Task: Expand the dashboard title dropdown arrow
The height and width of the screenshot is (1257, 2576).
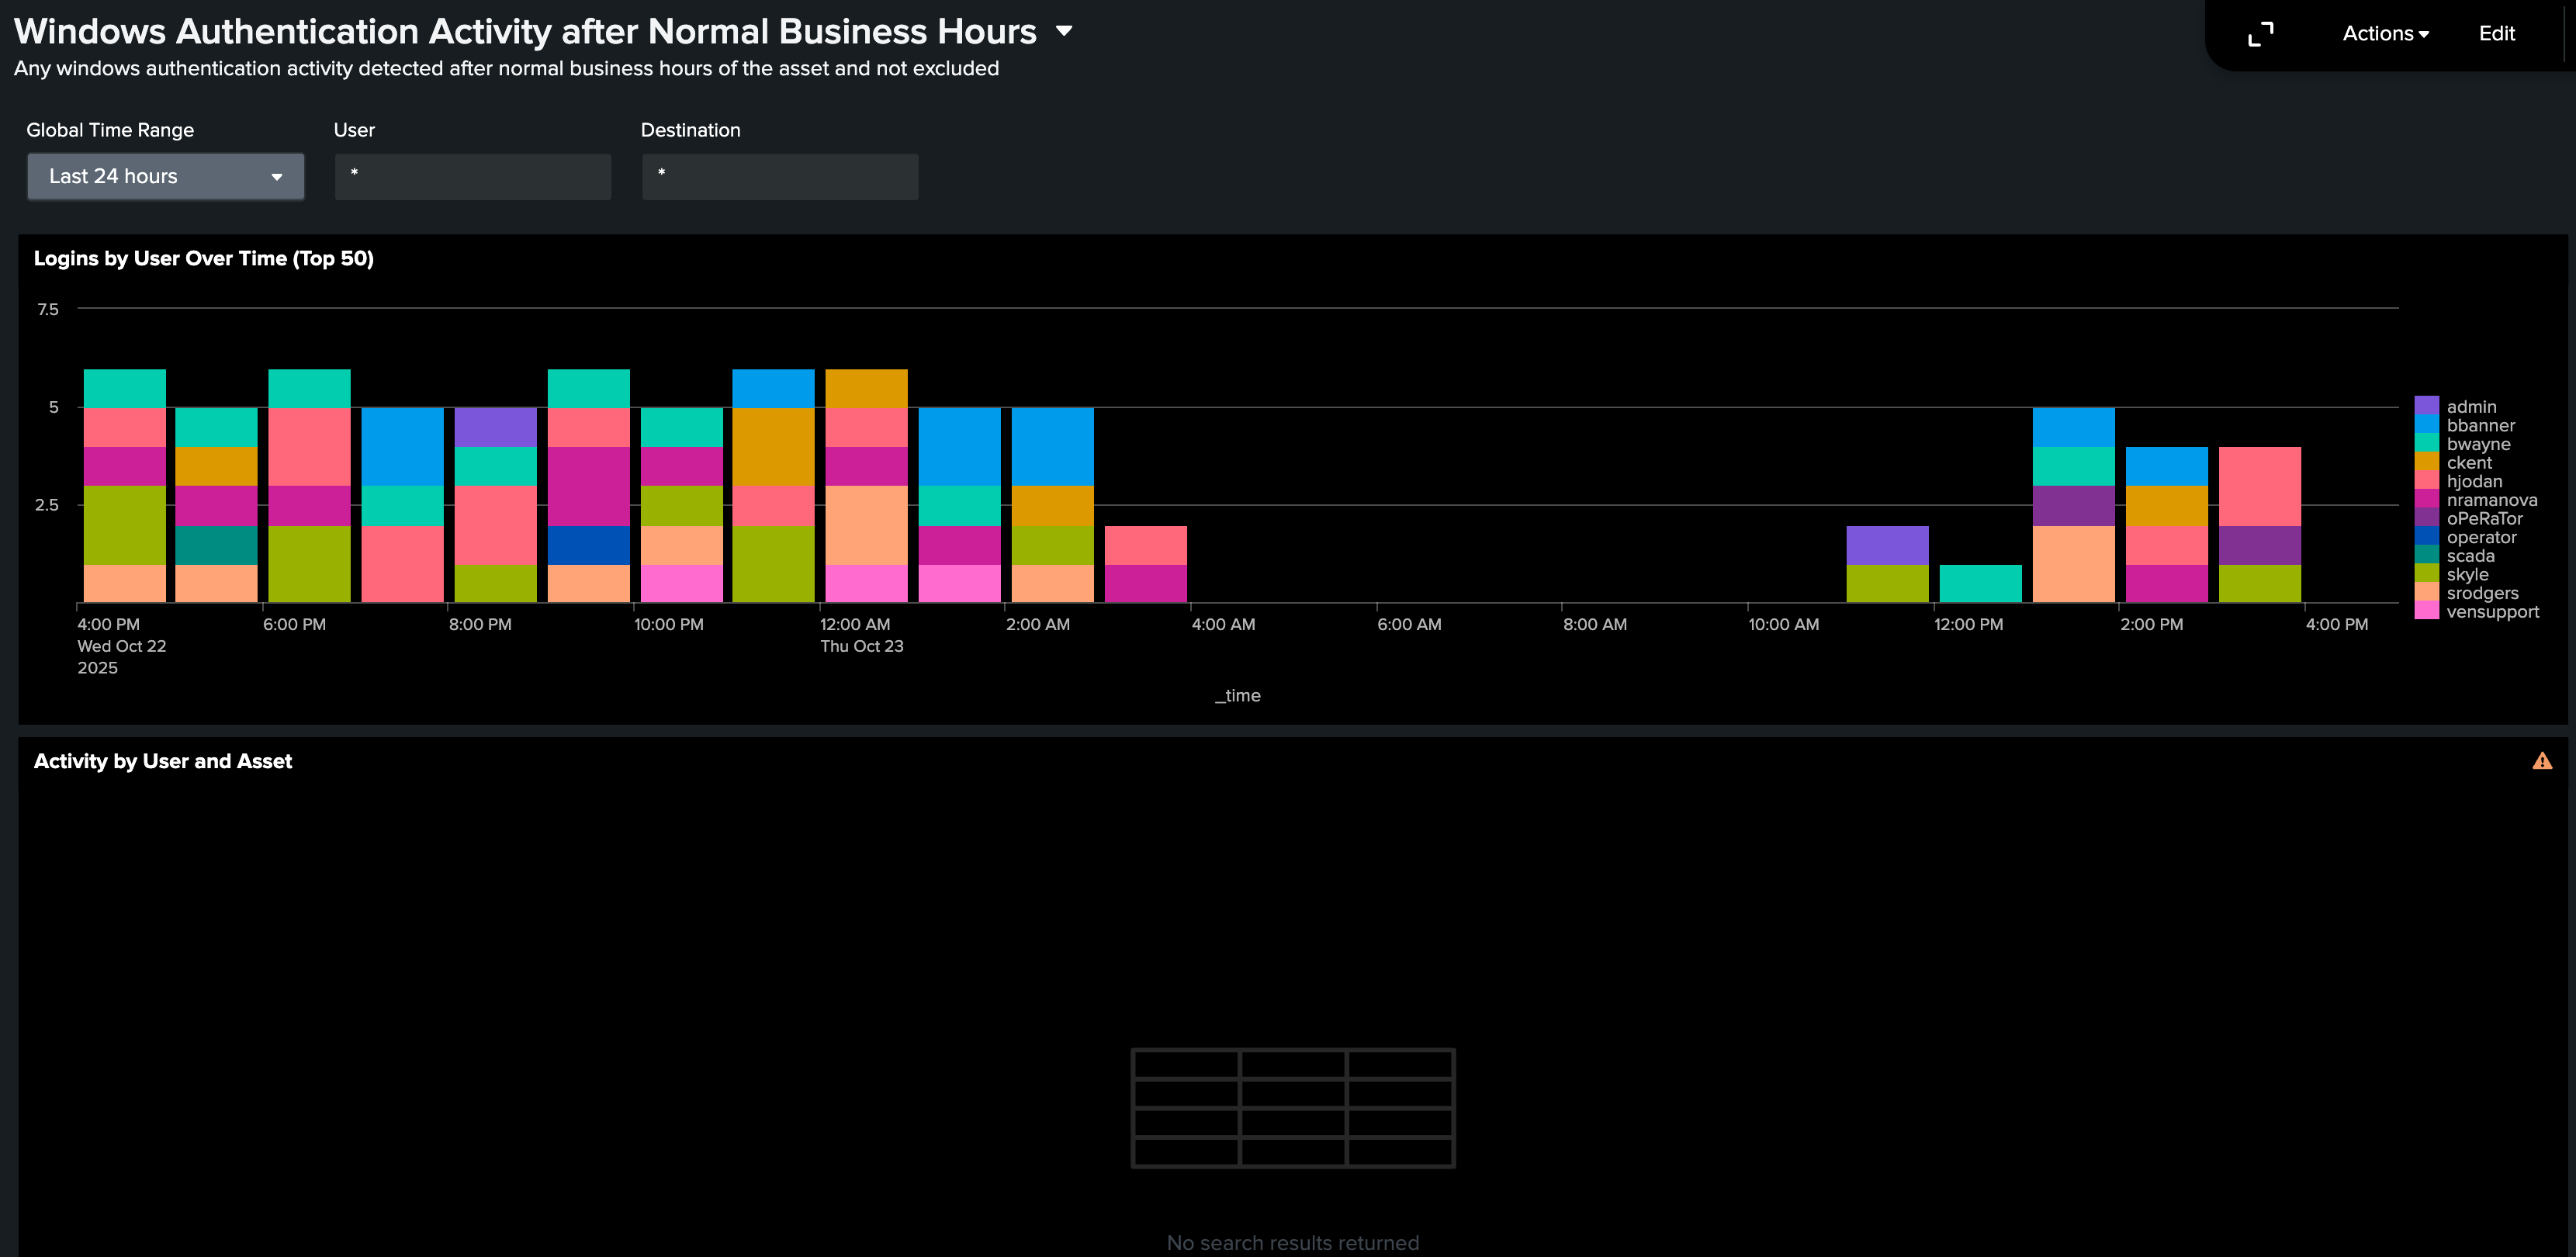Action: [x=1064, y=31]
